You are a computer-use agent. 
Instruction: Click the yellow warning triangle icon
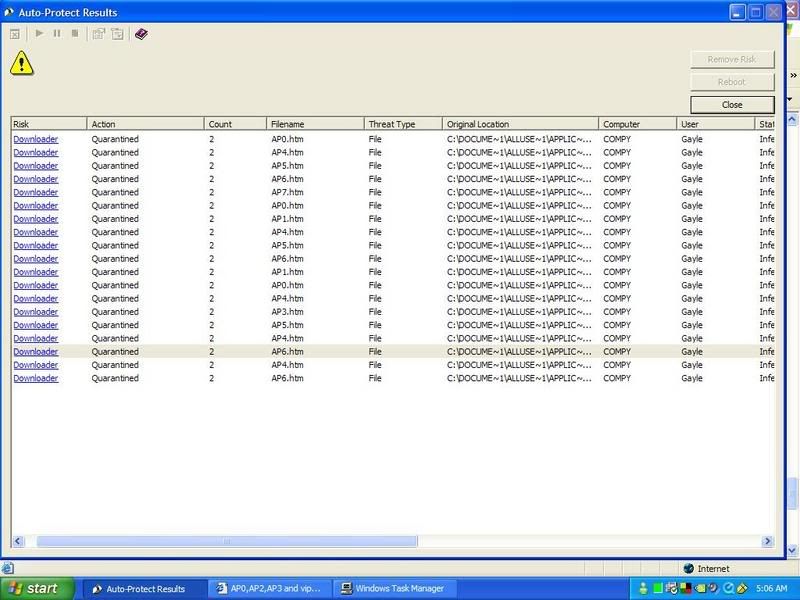click(x=22, y=63)
